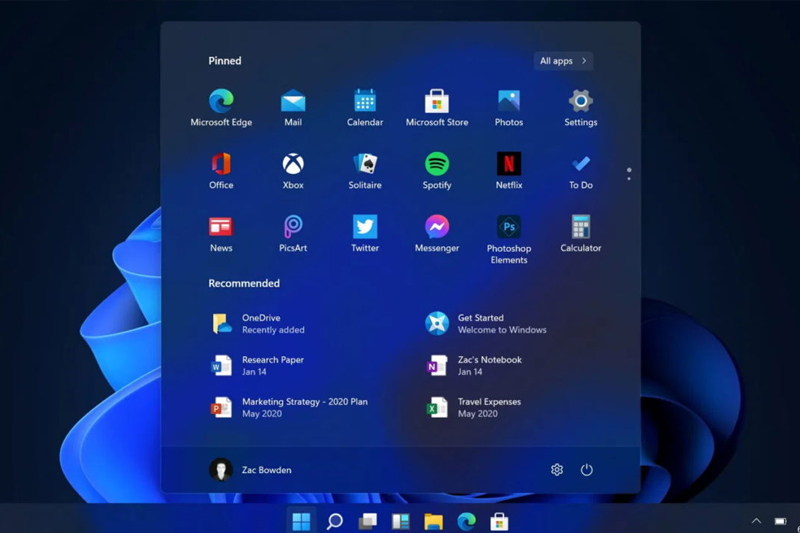The width and height of the screenshot is (800, 533).
Task: Open Microsoft Edge from pinned apps
Action: pyautogui.click(x=221, y=108)
